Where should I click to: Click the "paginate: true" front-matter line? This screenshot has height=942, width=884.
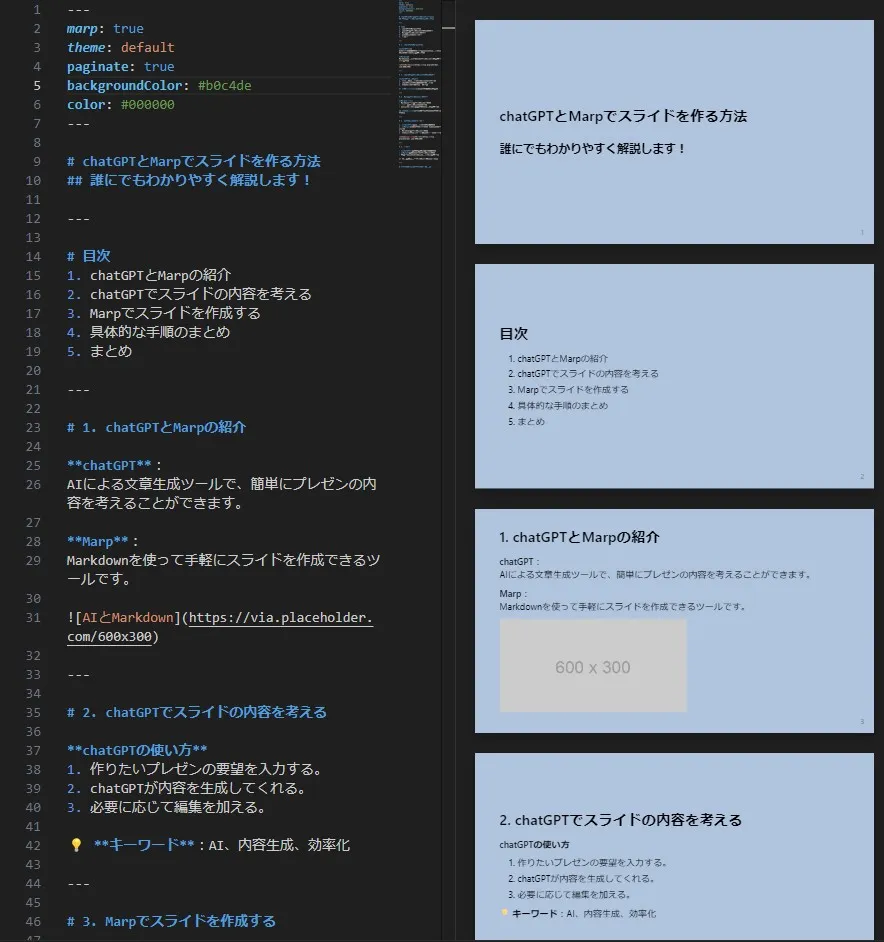click(121, 67)
